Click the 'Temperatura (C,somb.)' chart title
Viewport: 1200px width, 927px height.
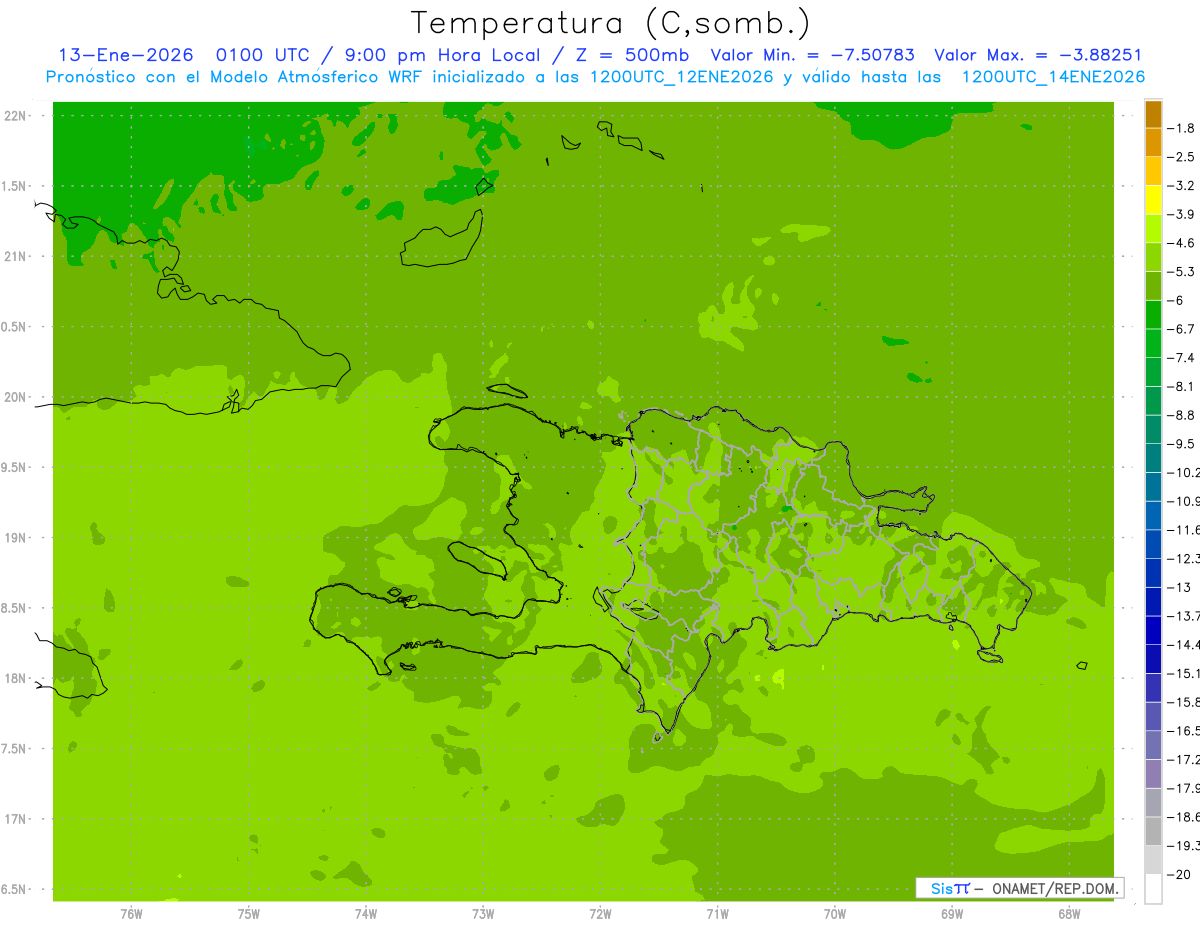611,23
